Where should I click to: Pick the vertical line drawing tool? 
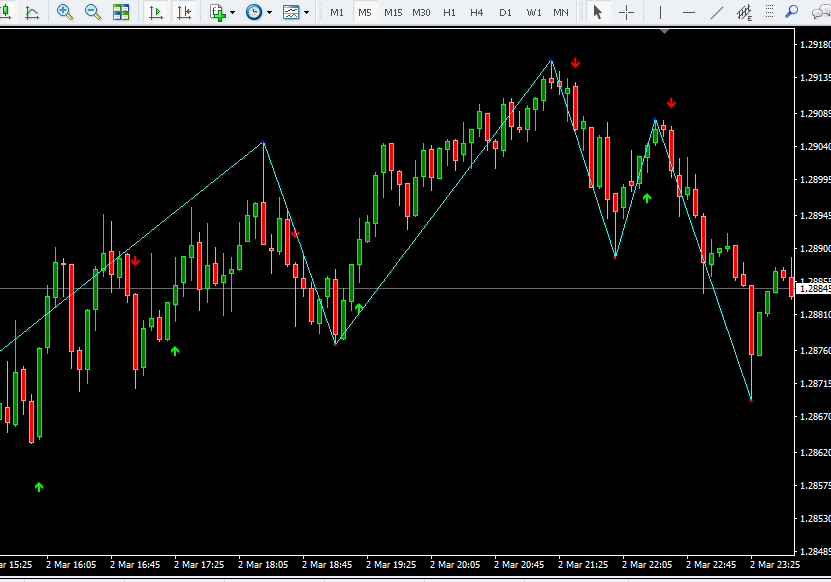pos(660,12)
